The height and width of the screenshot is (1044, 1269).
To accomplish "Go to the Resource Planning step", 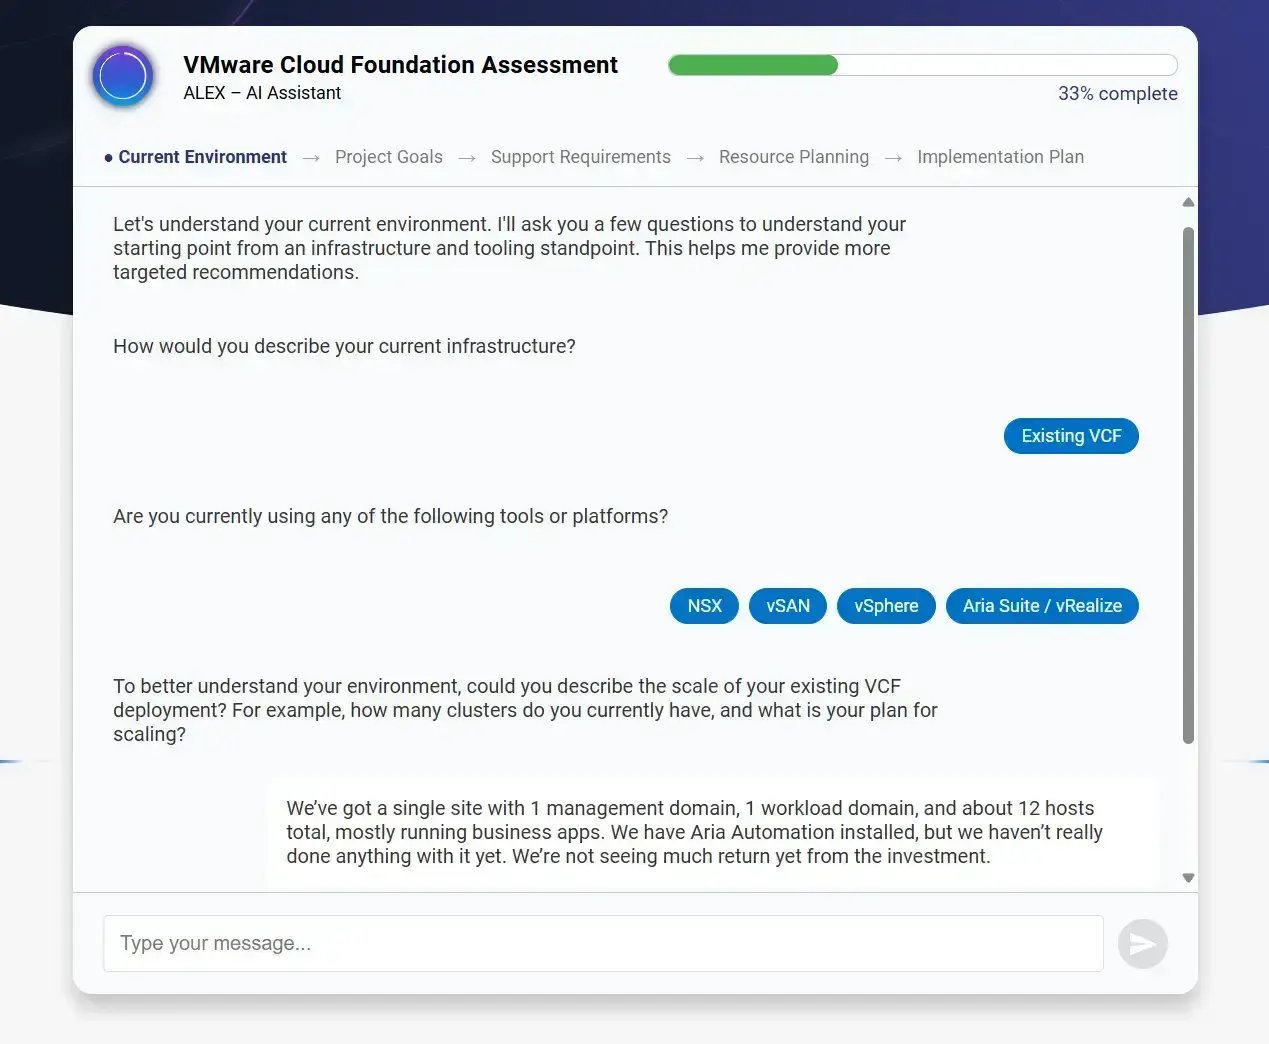I will click(794, 157).
